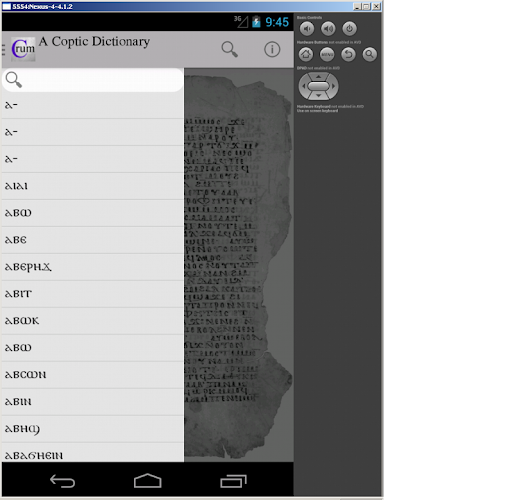513x500 pixels.
Task: Tap the Android recent apps button
Action: coord(233,481)
